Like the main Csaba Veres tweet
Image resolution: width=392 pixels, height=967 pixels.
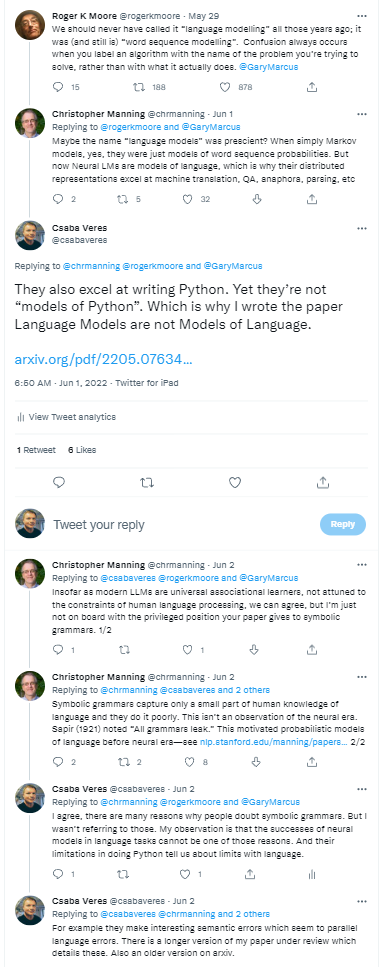point(235,482)
